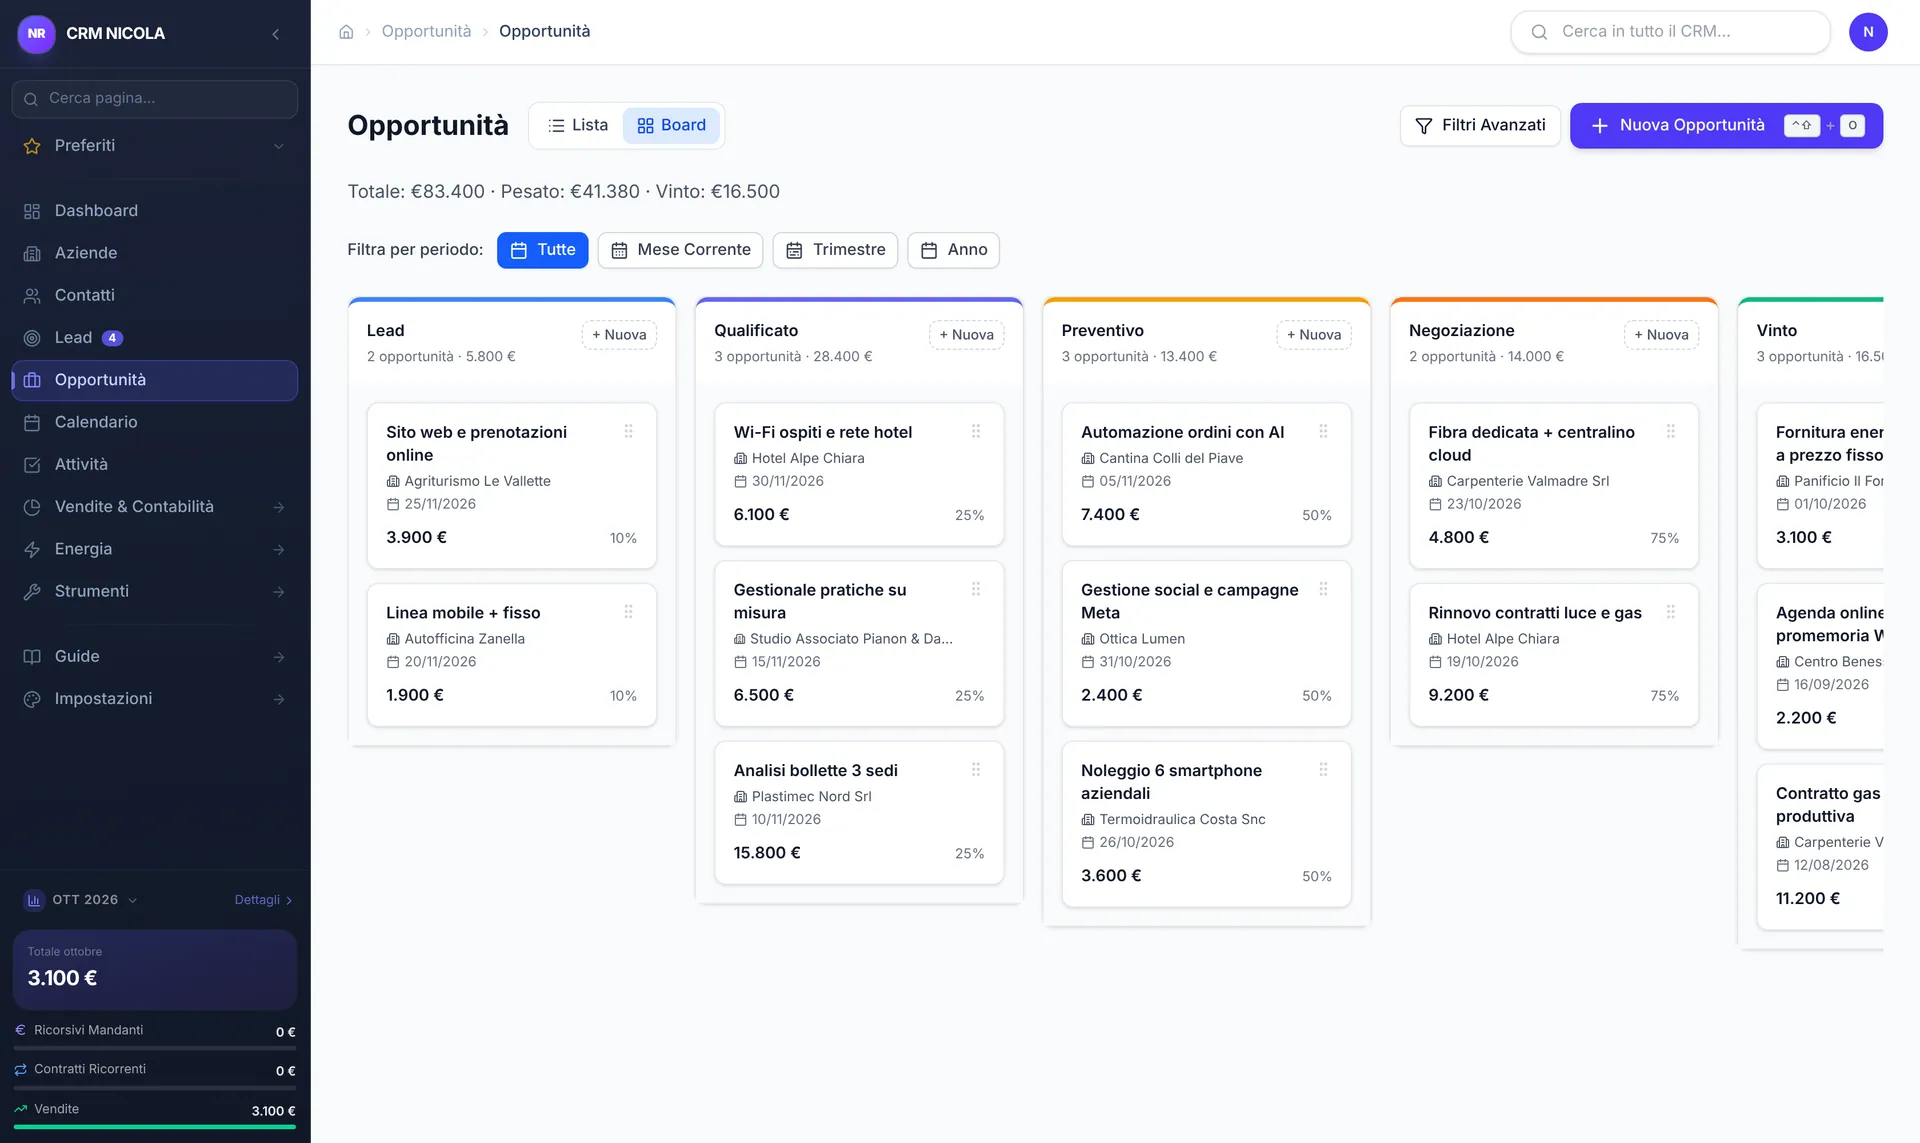The width and height of the screenshot is (1920, 1143).
Task: Open Attività in the sidebar
Action: pyautogui.click(x=155, y=464)
